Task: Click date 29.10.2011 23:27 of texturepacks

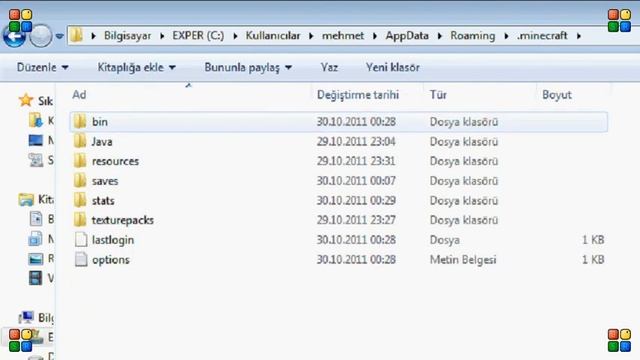Action: [356, 220]
